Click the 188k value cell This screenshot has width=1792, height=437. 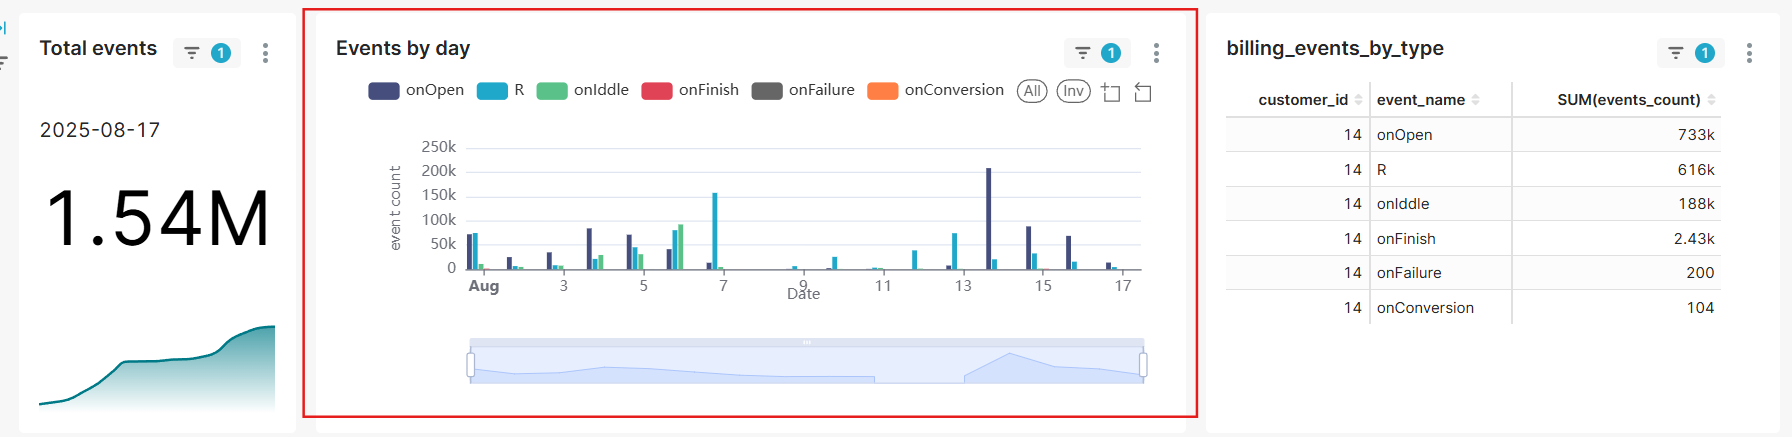coord(1616,204)
